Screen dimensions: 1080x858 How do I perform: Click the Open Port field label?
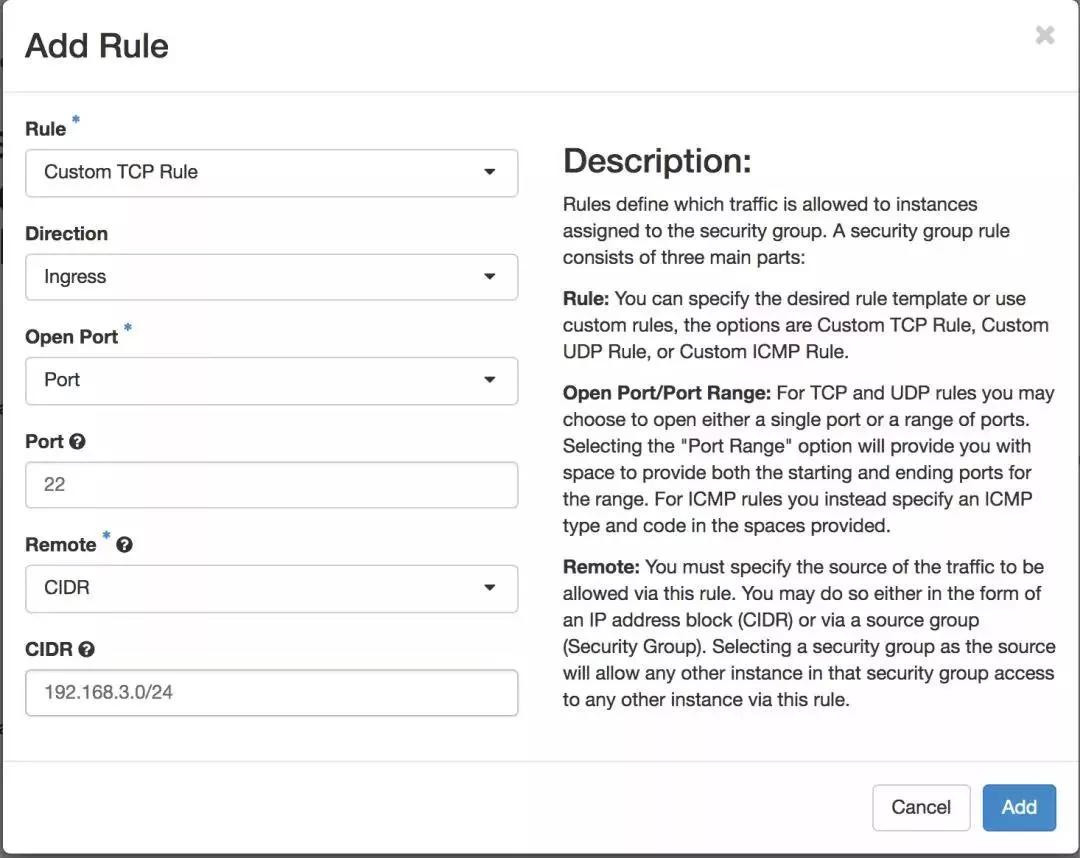(72, 337)
